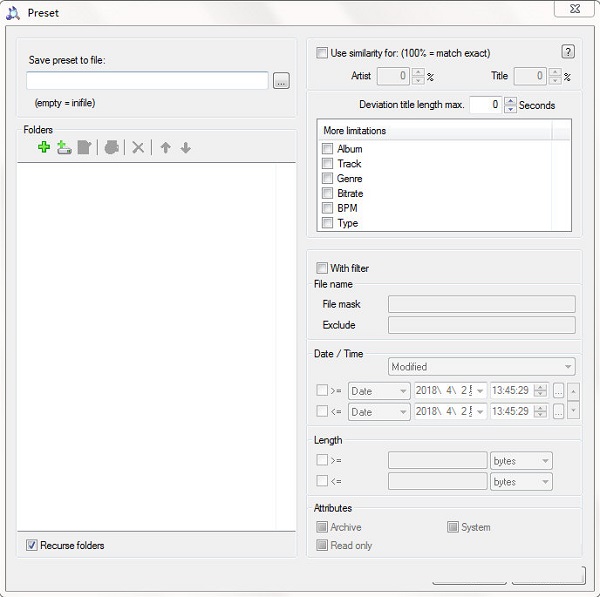Screen dimensions: 600x597
Task: Move folder up with the up arrow
Action: [165, 148]
